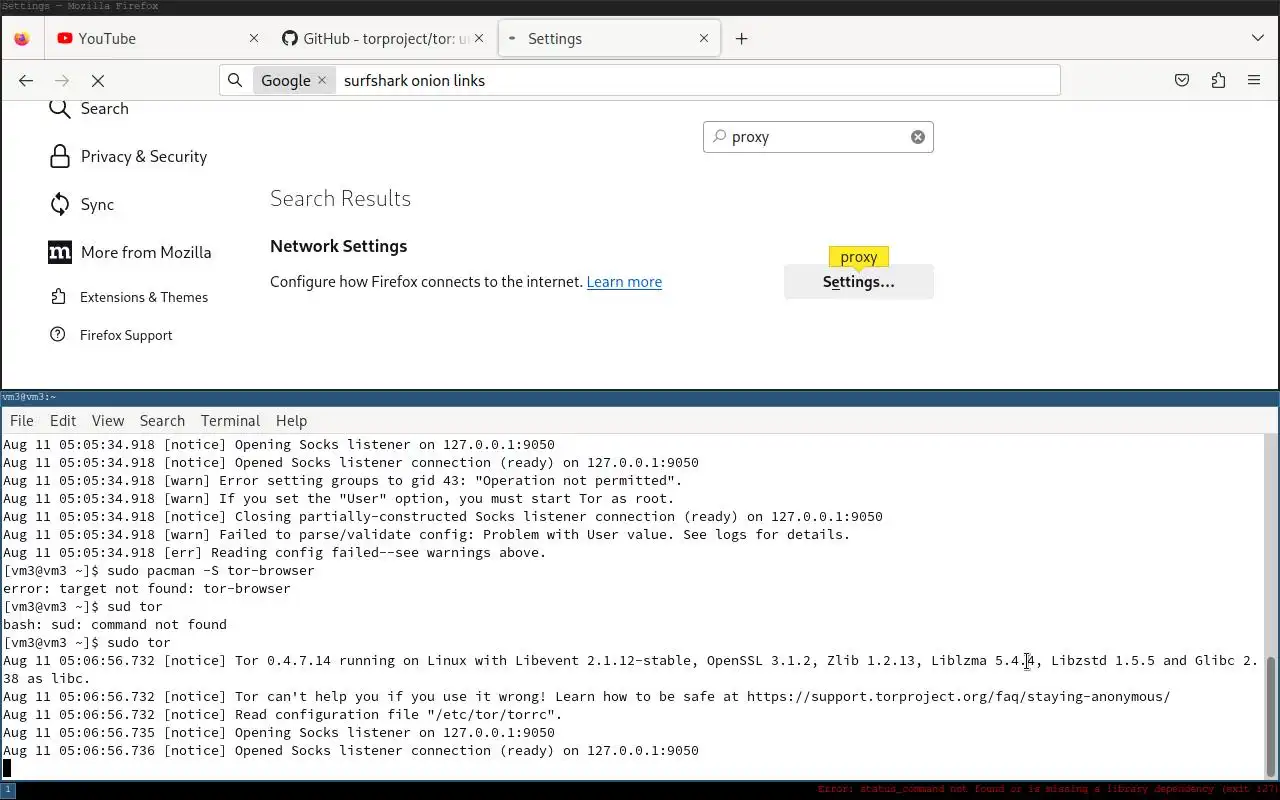Click the terminal vertical scrollbar thumb
The height and width of the screenshot is (800, 1280).
tap(1272, 717)
